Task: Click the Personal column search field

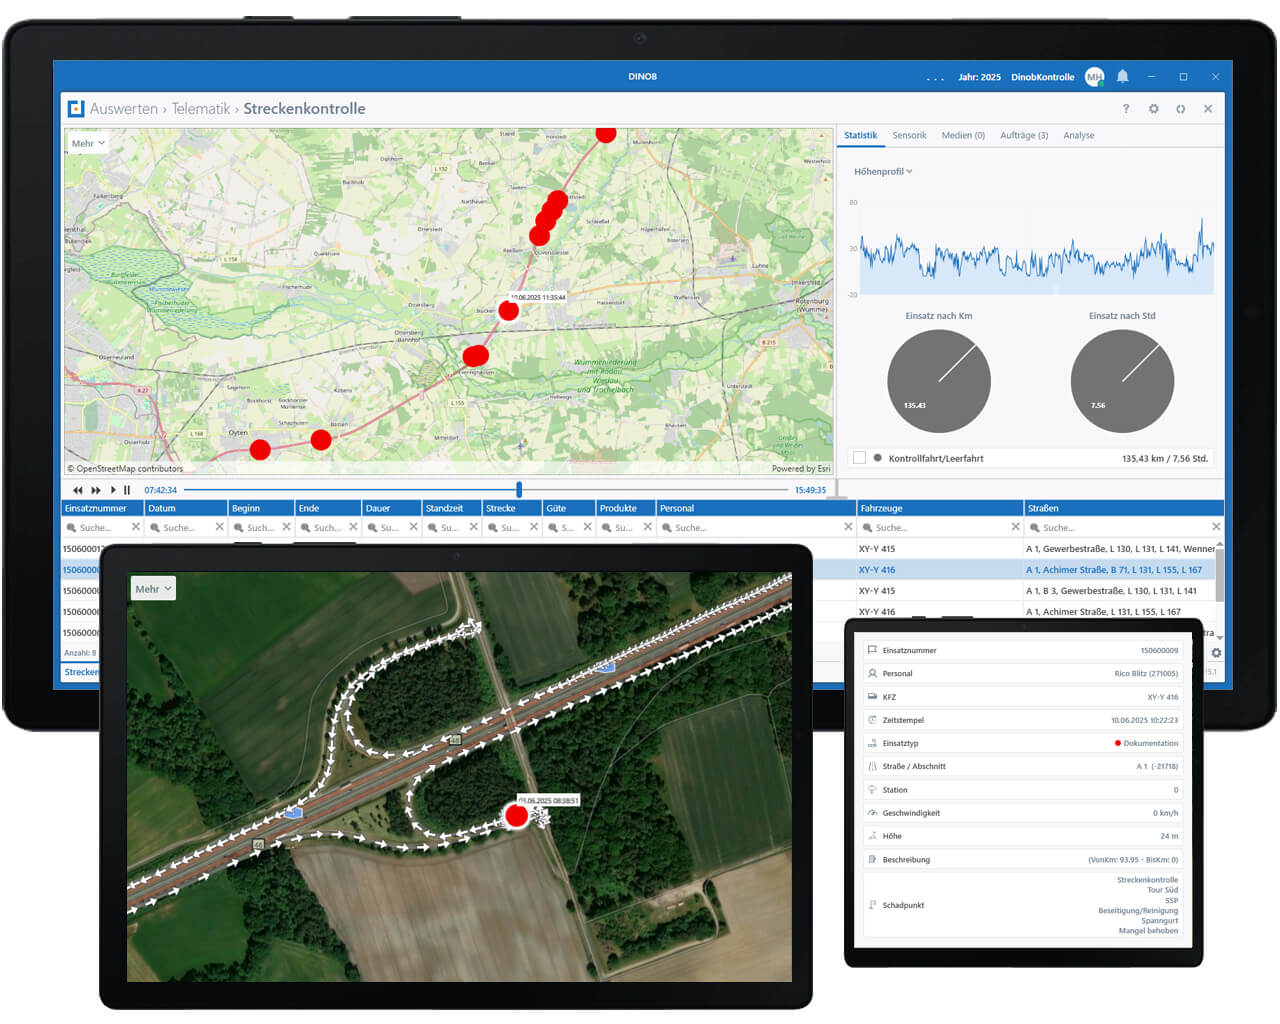Action: pyautogui.click(x=752, y=527)
